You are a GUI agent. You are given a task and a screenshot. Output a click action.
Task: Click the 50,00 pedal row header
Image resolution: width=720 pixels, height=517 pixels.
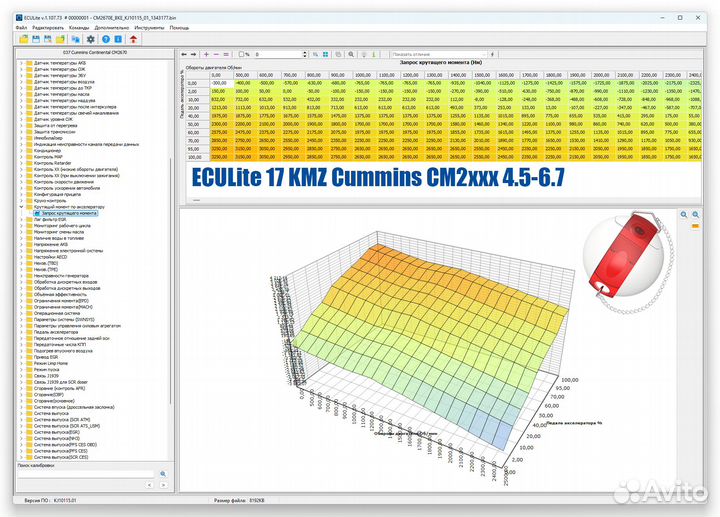tap(198, 124)
